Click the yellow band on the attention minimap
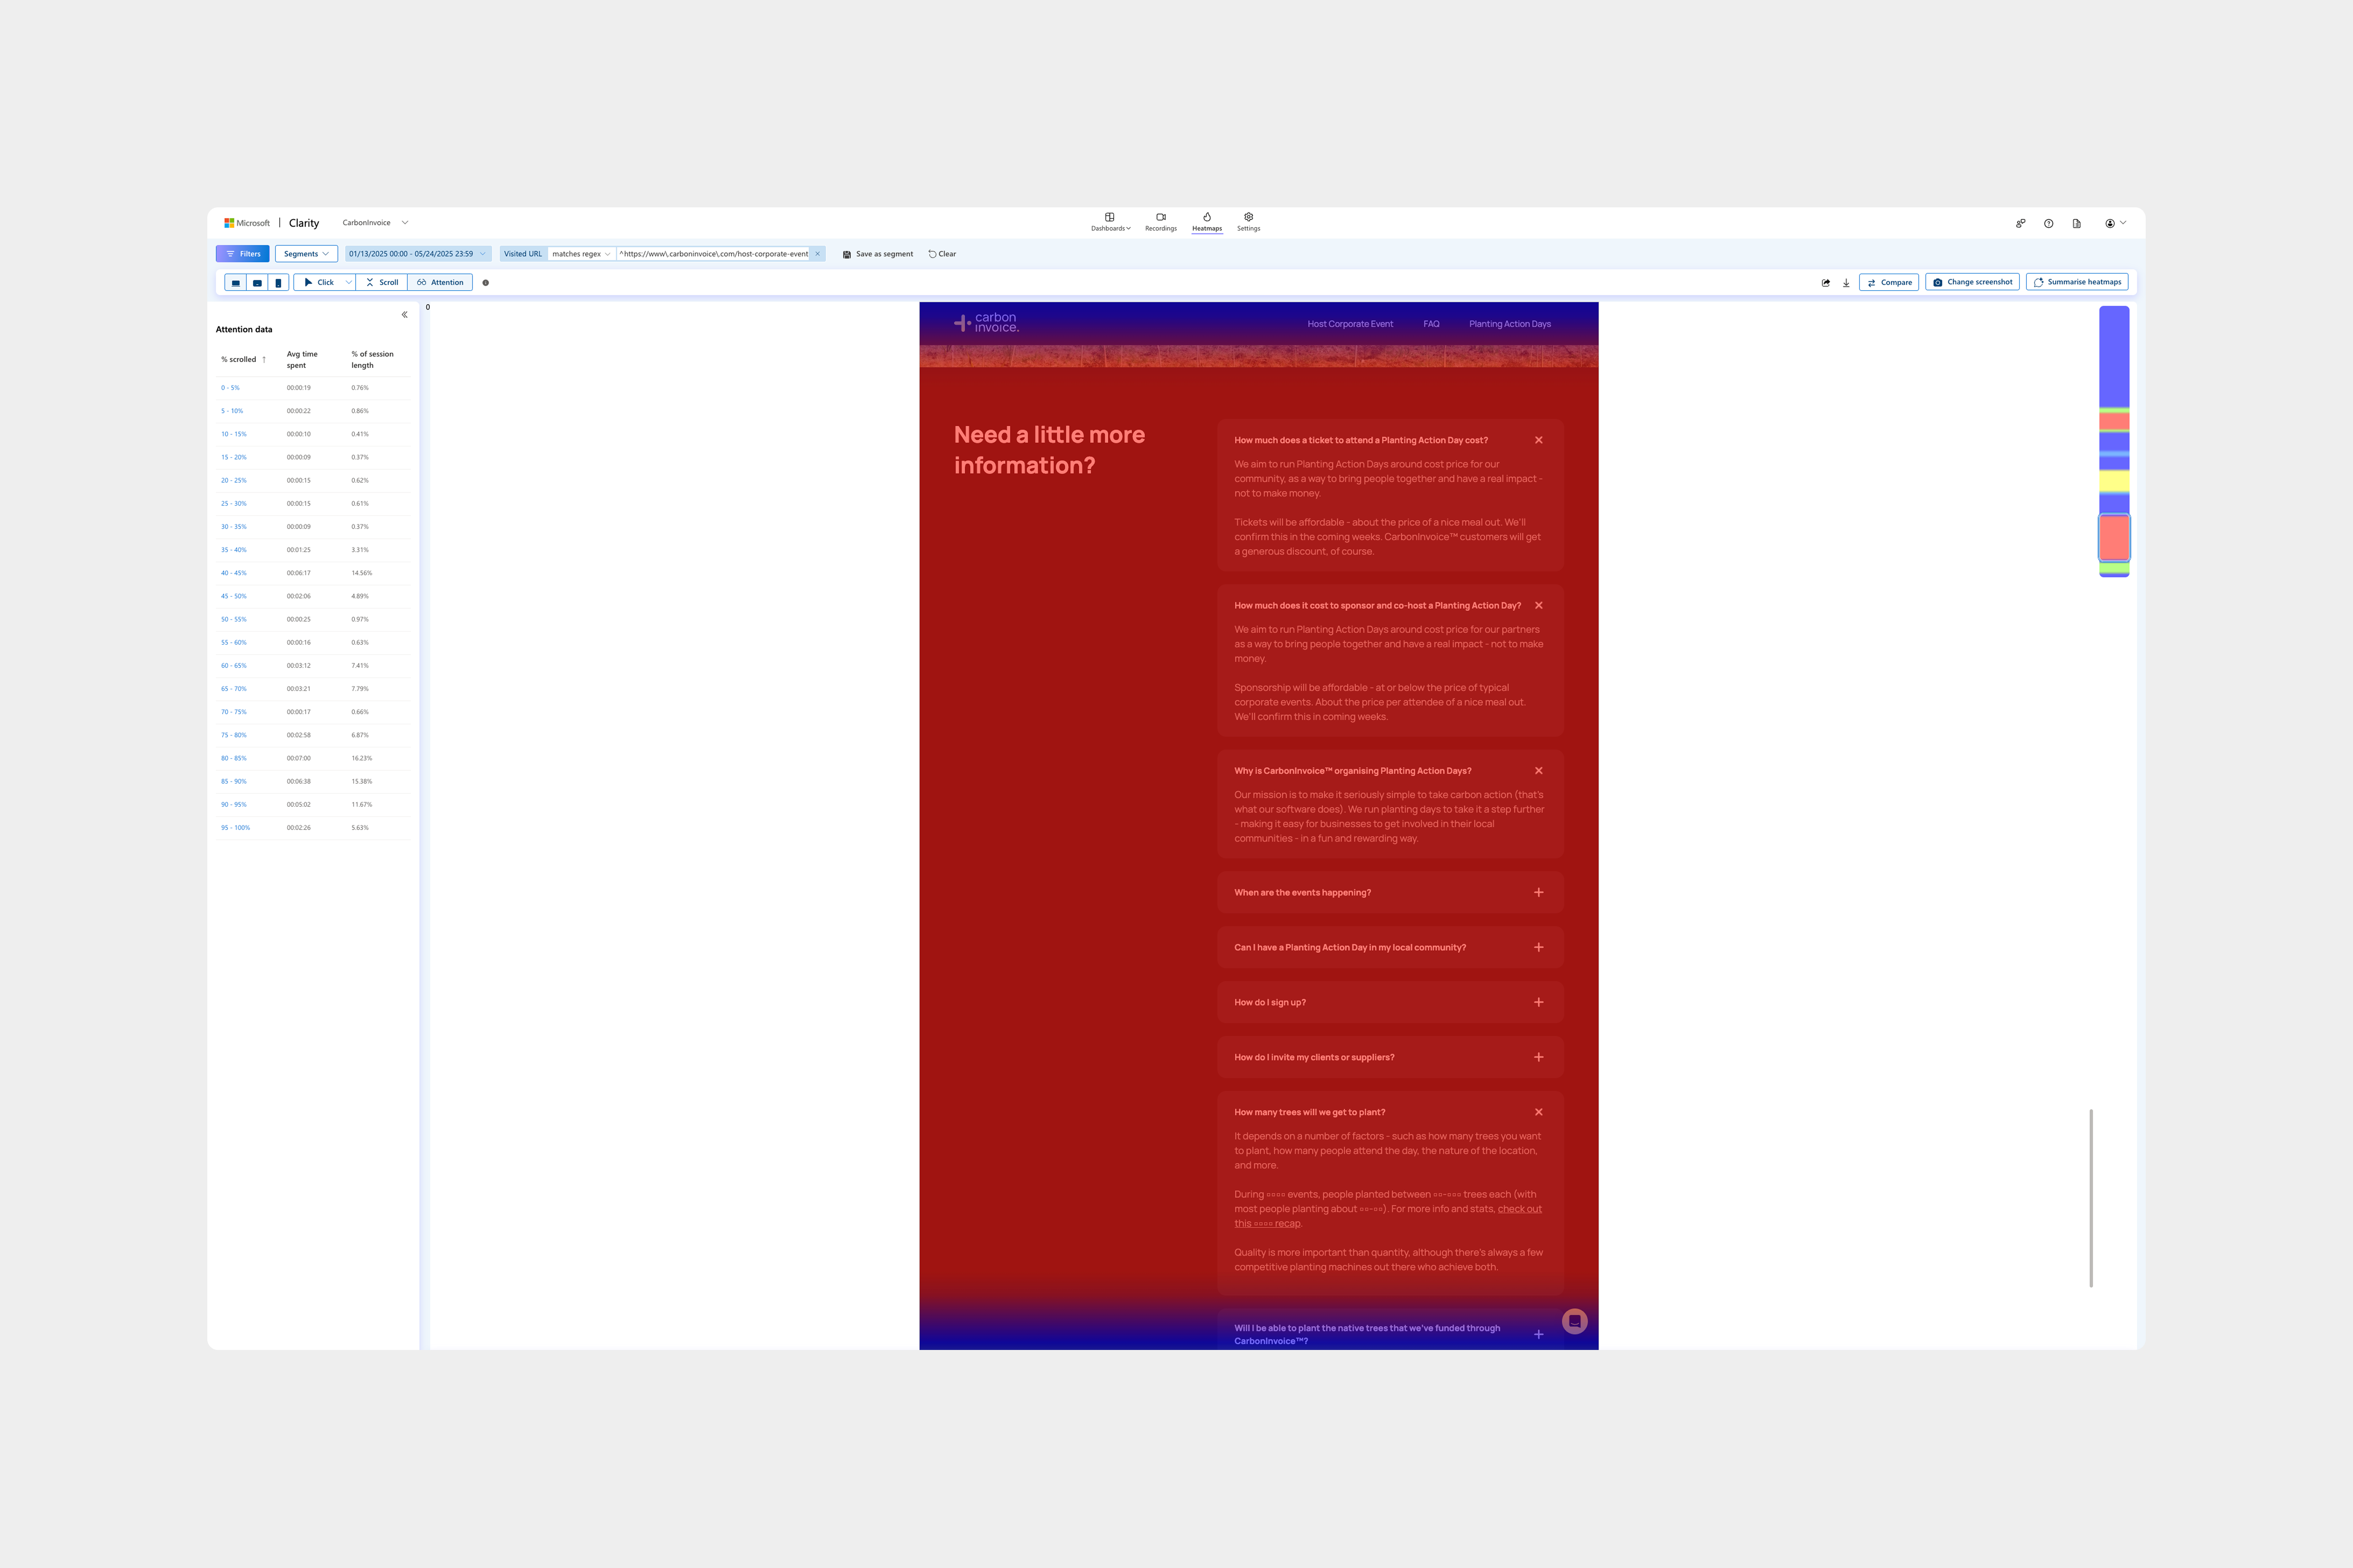 (2114, 481)
